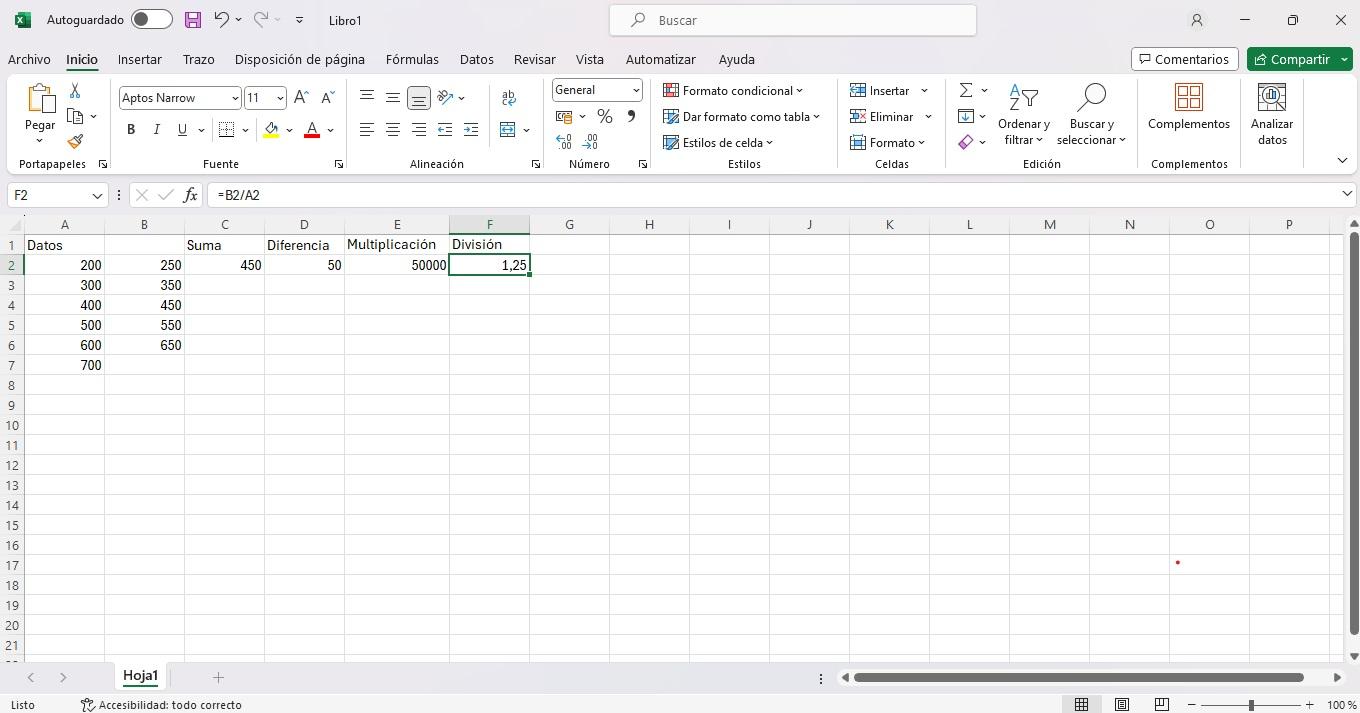Click the AutoSum sigma icon
The width and height of the screenshot is (1360, 713).
tap(966, 91)
